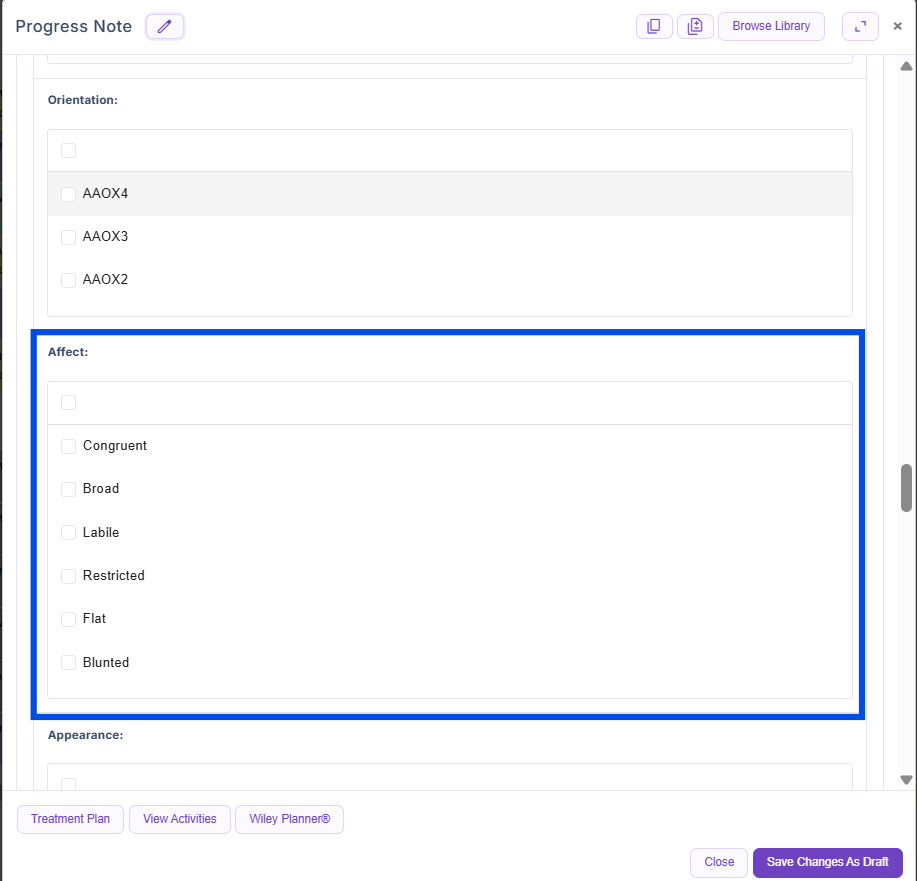Image resolution: width=917 pixels, height=881 pixels.
Task: Mark affect as Congruent
Action: 69,446
